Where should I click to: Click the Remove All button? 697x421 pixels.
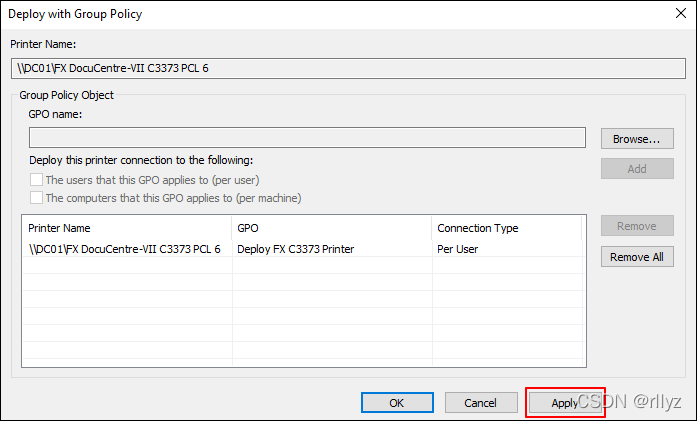click(x=637, y=257)
